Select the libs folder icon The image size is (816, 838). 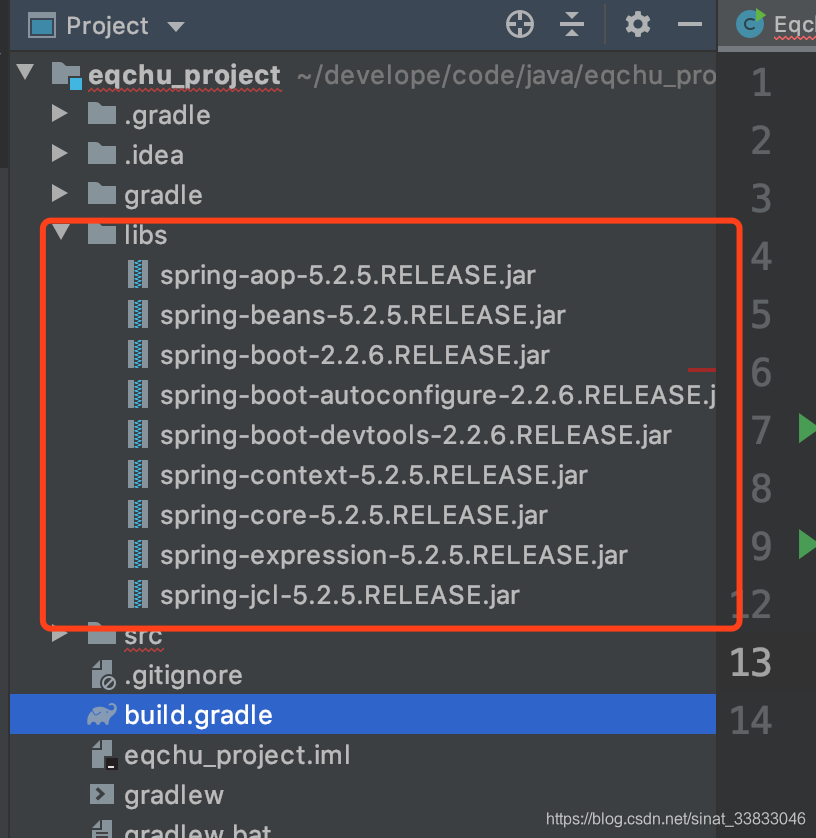[x=102, y=234]
